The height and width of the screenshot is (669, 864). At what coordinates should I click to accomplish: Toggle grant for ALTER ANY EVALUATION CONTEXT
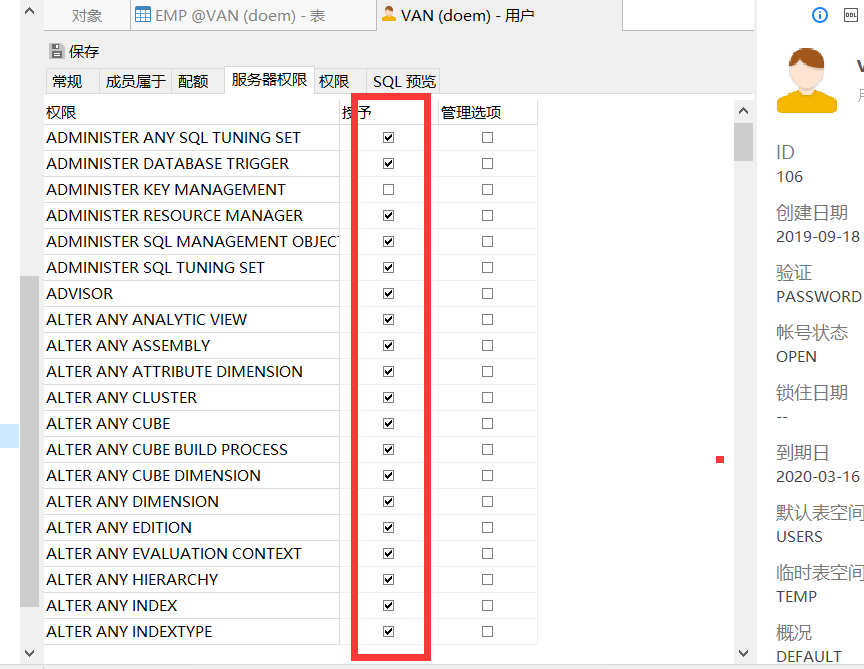point(388,554)
